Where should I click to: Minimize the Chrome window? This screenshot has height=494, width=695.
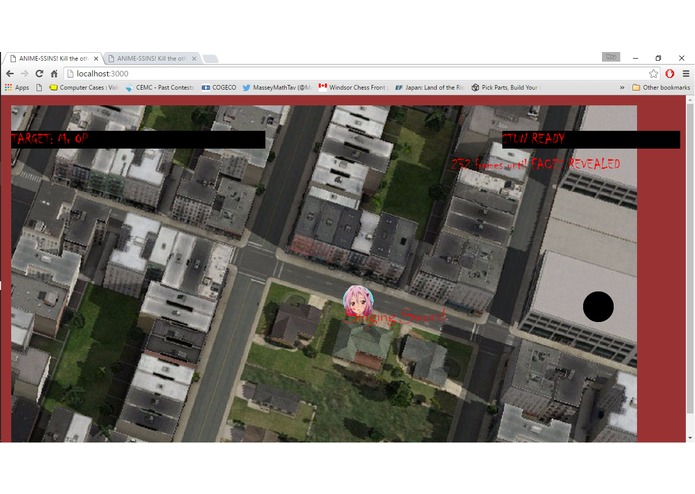(x=635, y=58)
